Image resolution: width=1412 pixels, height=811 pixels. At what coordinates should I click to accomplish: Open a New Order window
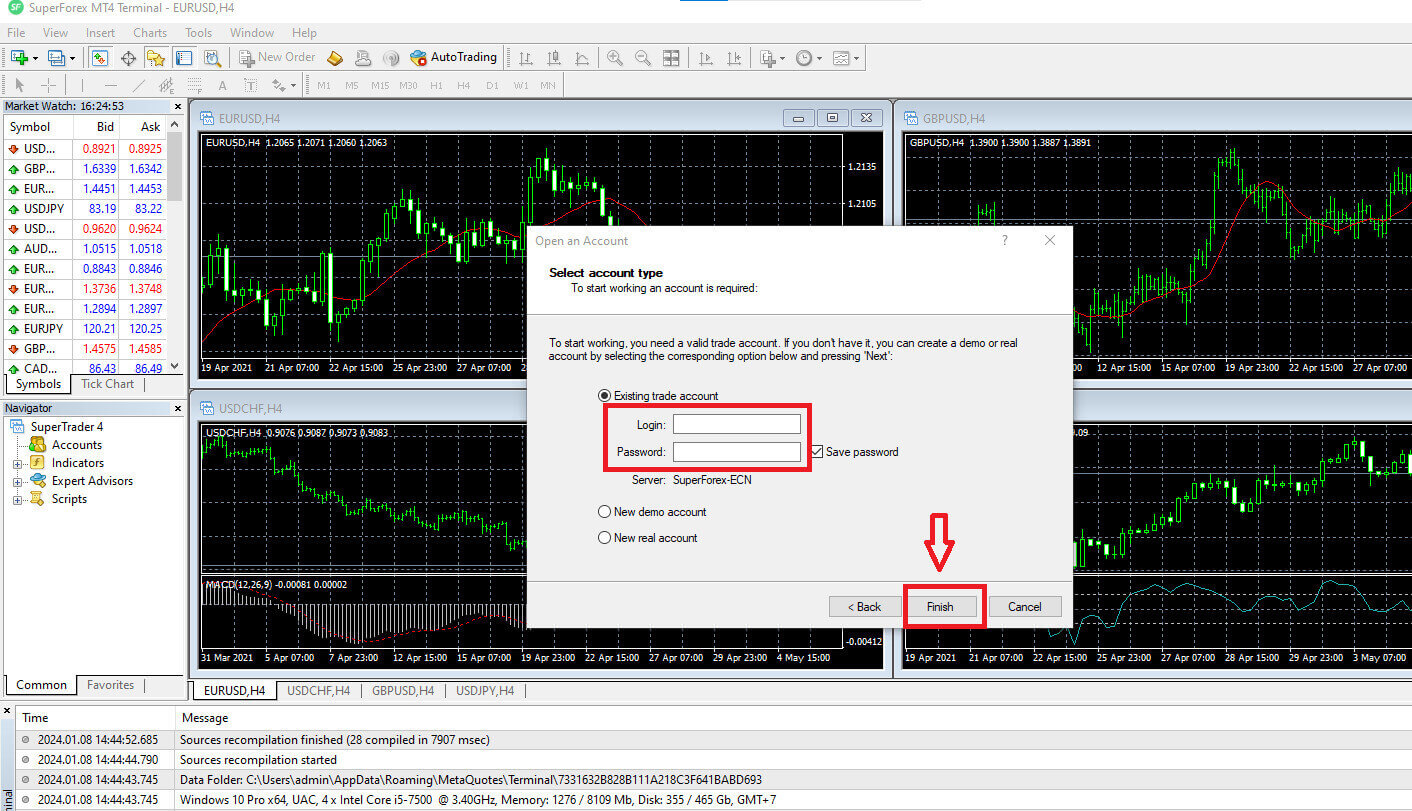[277, 57]
